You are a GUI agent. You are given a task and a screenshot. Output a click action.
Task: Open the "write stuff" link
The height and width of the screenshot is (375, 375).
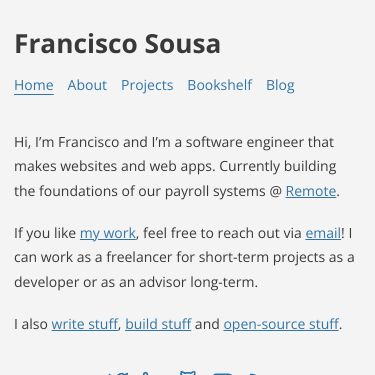tap(85, 324)
